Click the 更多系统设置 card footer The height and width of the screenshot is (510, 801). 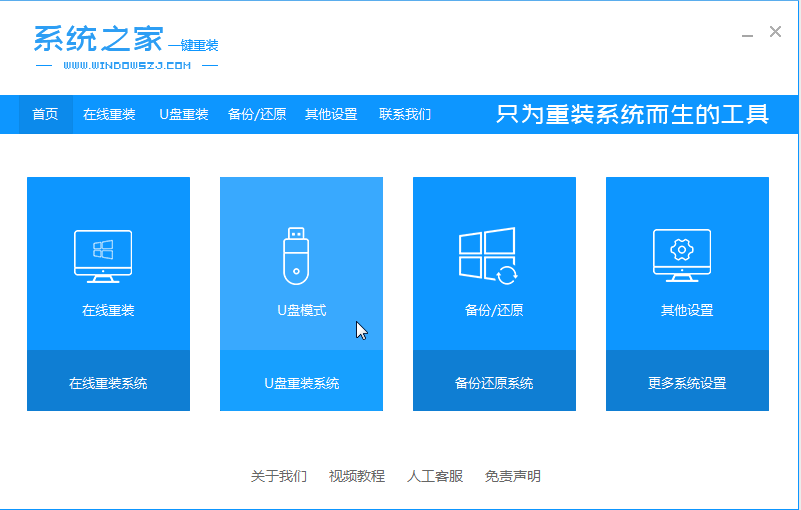pos(688,381)
